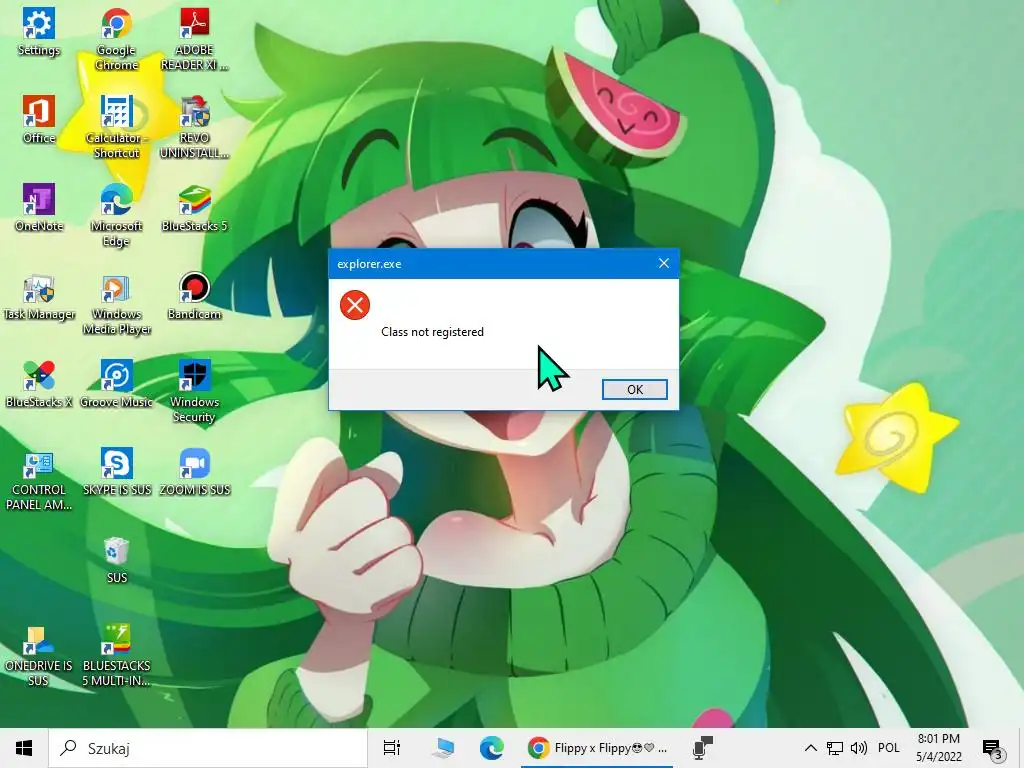Select the BlueStacks X desktop icon
1024x768 pixels.
tap(39, 384)
